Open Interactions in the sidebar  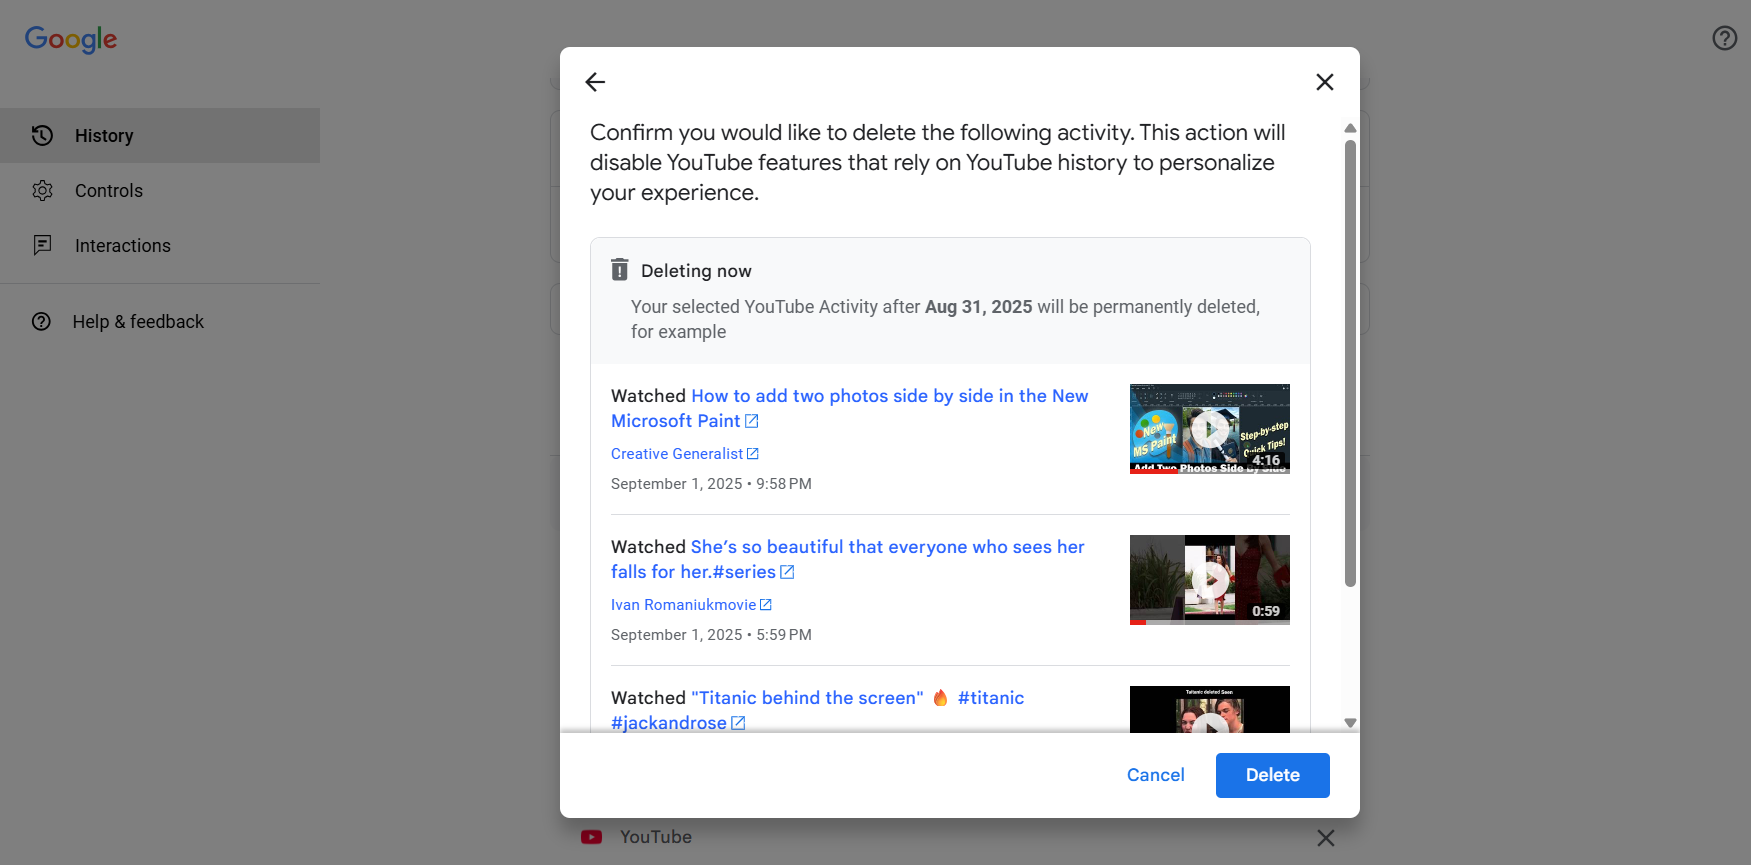(160, 245)
